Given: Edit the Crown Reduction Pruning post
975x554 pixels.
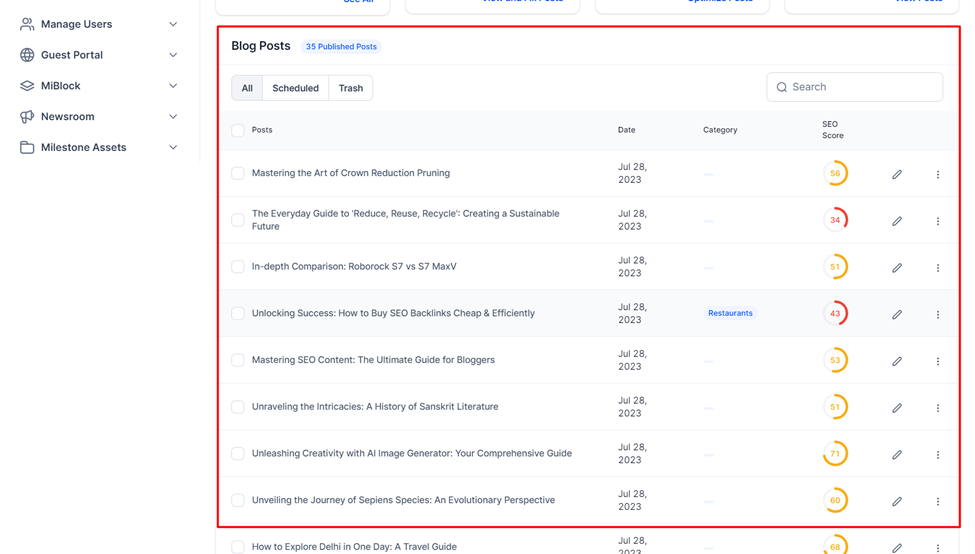Looking at the screenshot, I should click(x=897, y=174).
